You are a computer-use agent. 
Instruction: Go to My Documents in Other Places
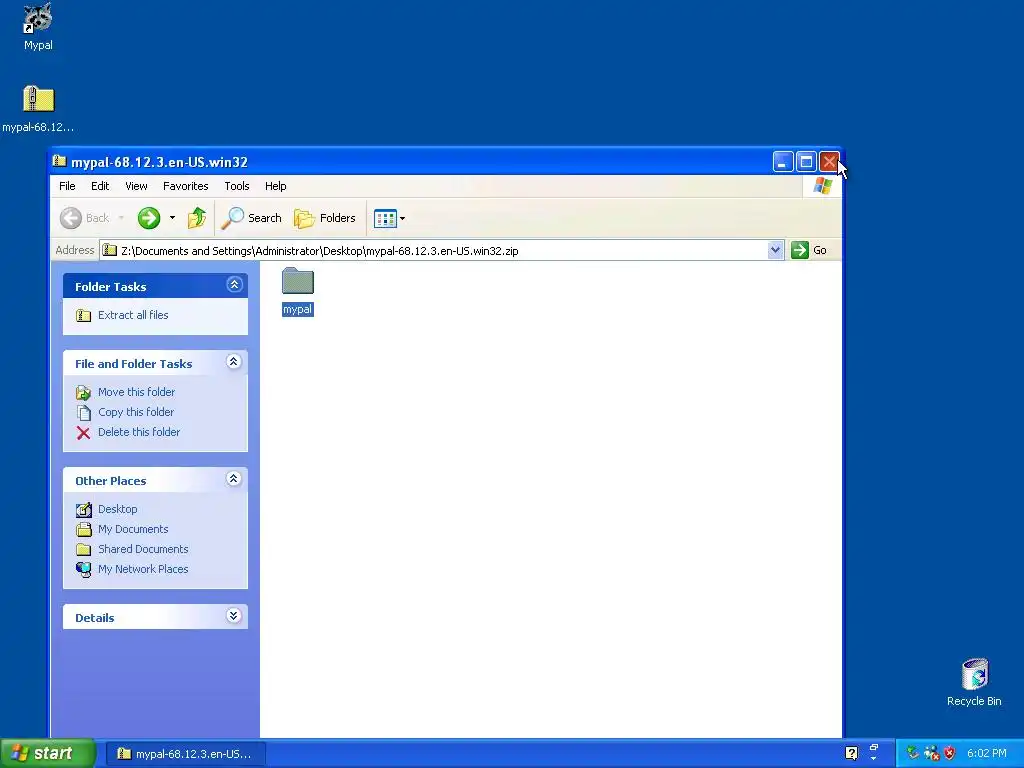133,529
